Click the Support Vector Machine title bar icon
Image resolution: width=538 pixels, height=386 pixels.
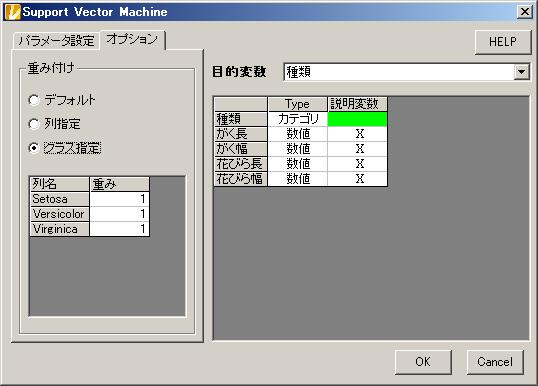[x=13, y=12]
